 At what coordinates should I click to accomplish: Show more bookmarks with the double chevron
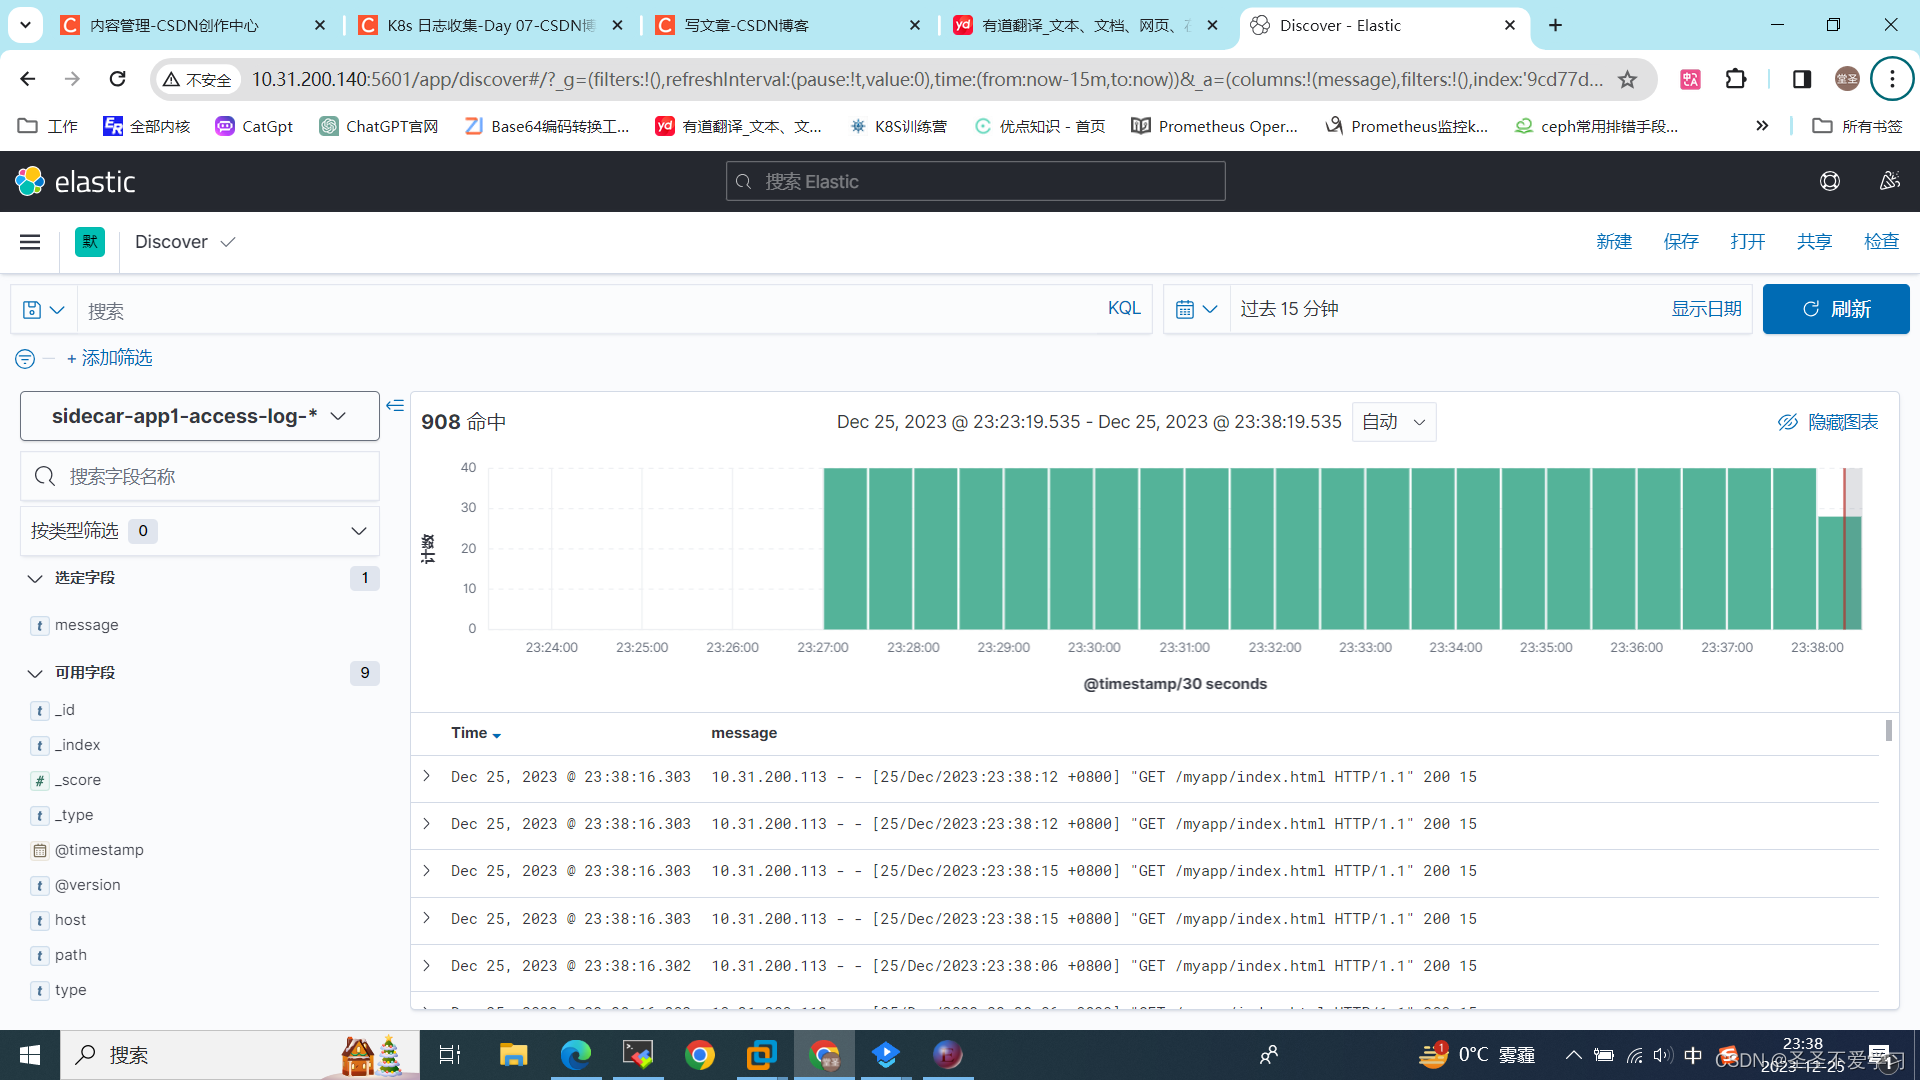pos(1762,126)
